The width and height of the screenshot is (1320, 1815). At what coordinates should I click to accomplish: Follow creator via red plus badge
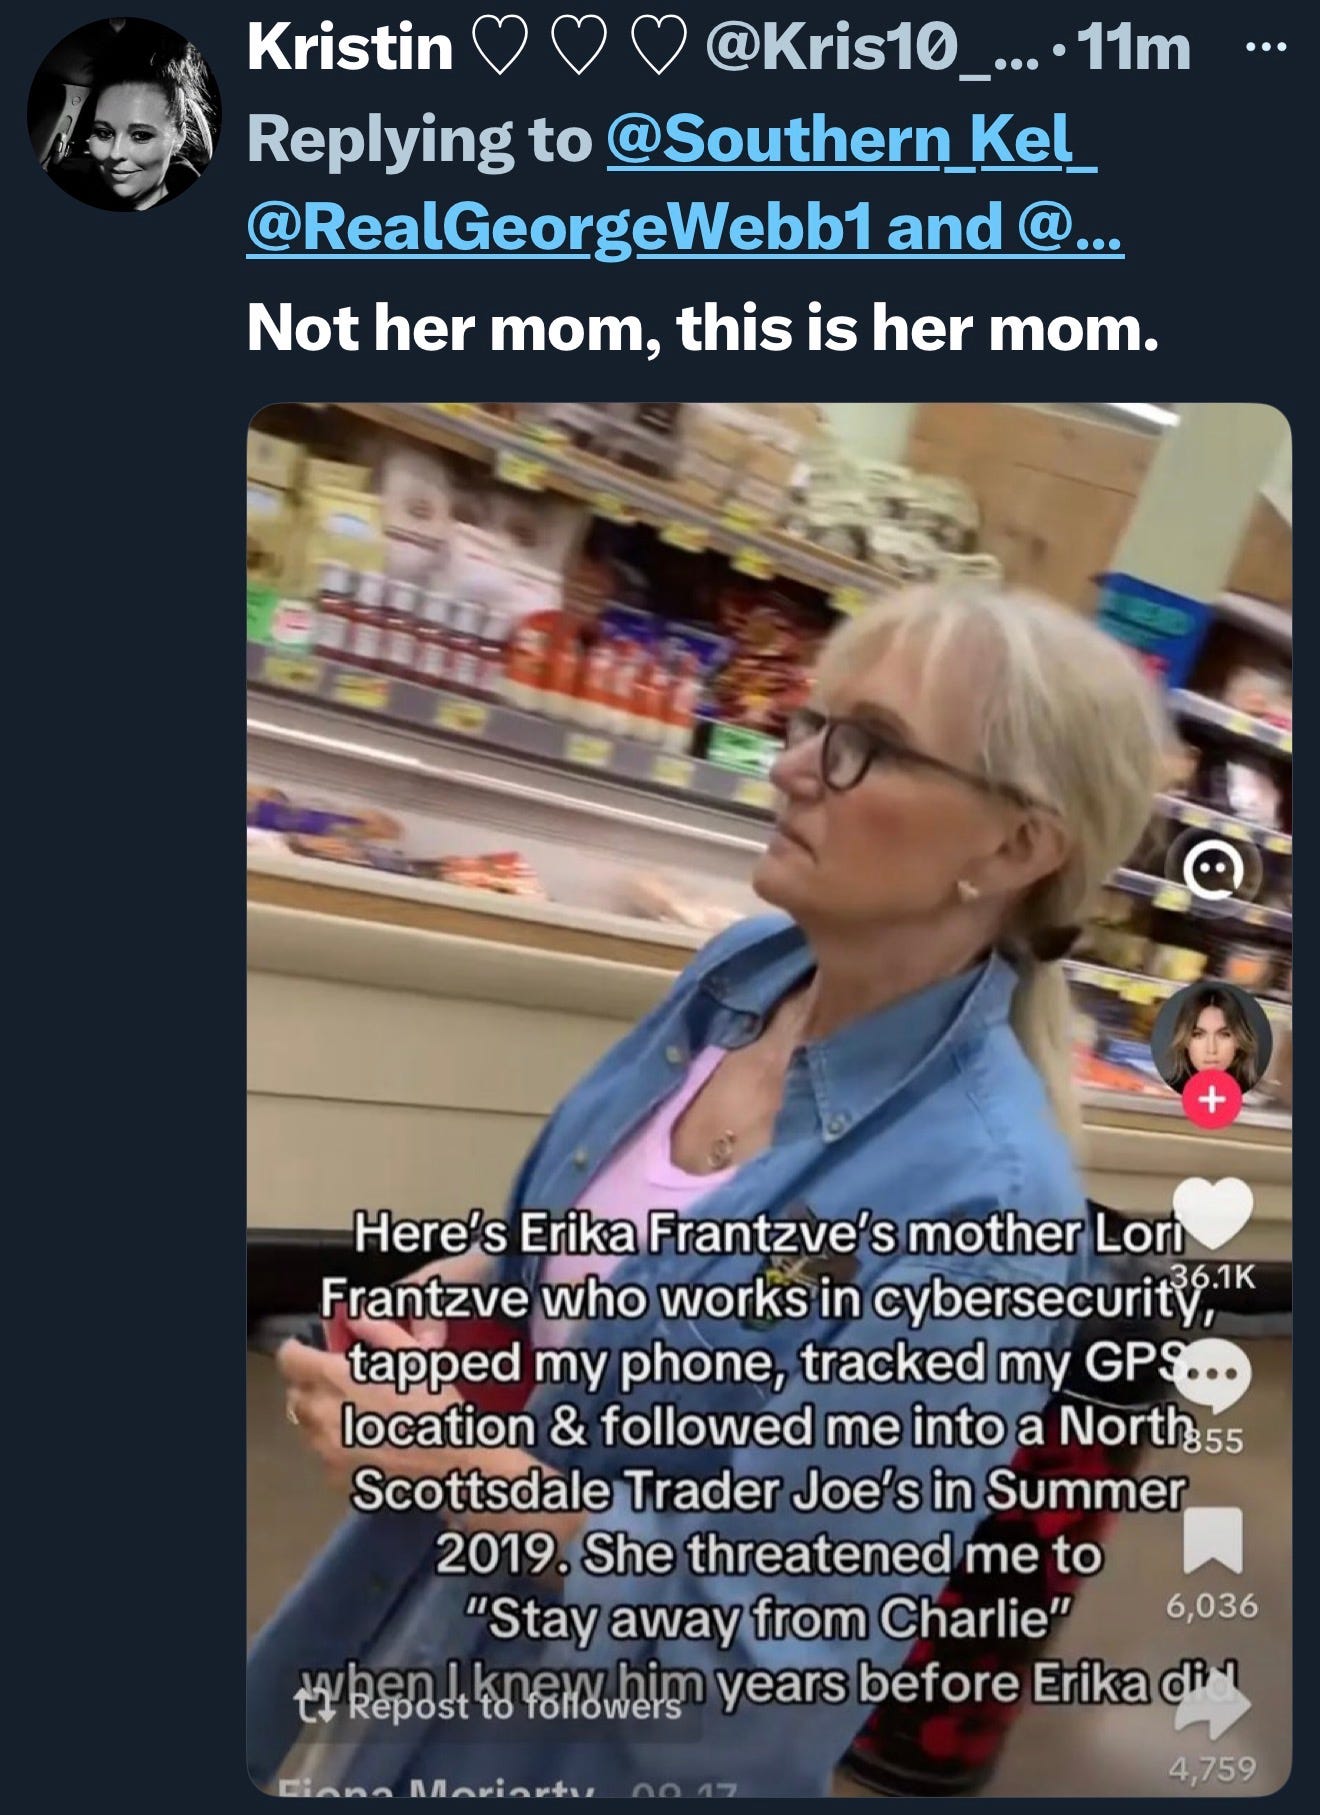[x=1211, y=1100]
